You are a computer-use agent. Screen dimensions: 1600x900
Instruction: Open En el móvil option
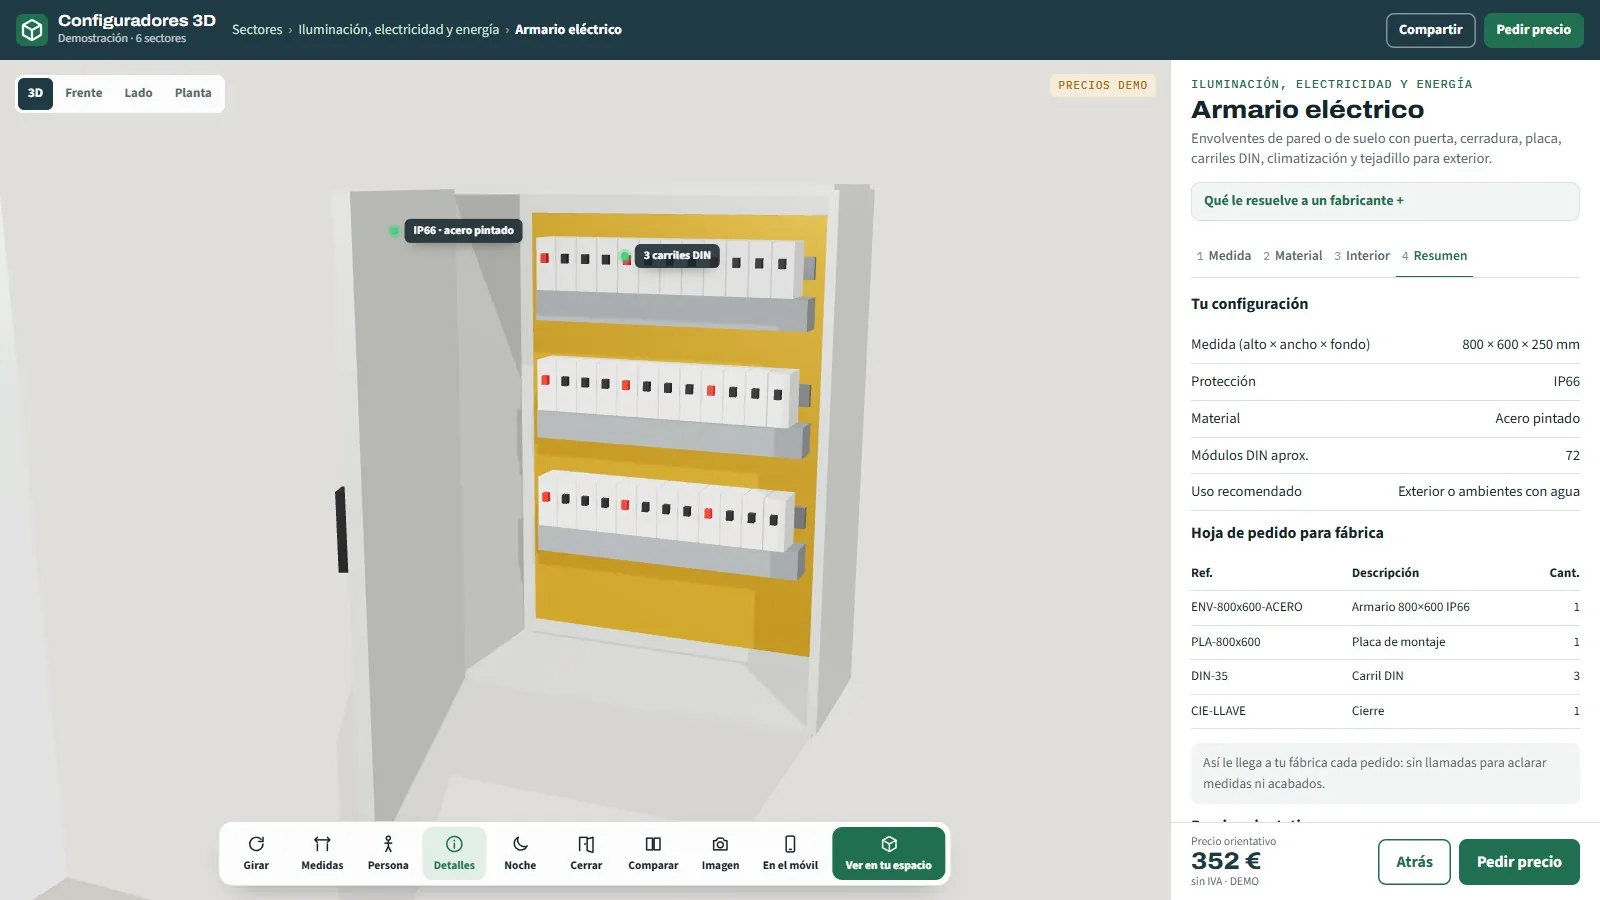(790, 853)
